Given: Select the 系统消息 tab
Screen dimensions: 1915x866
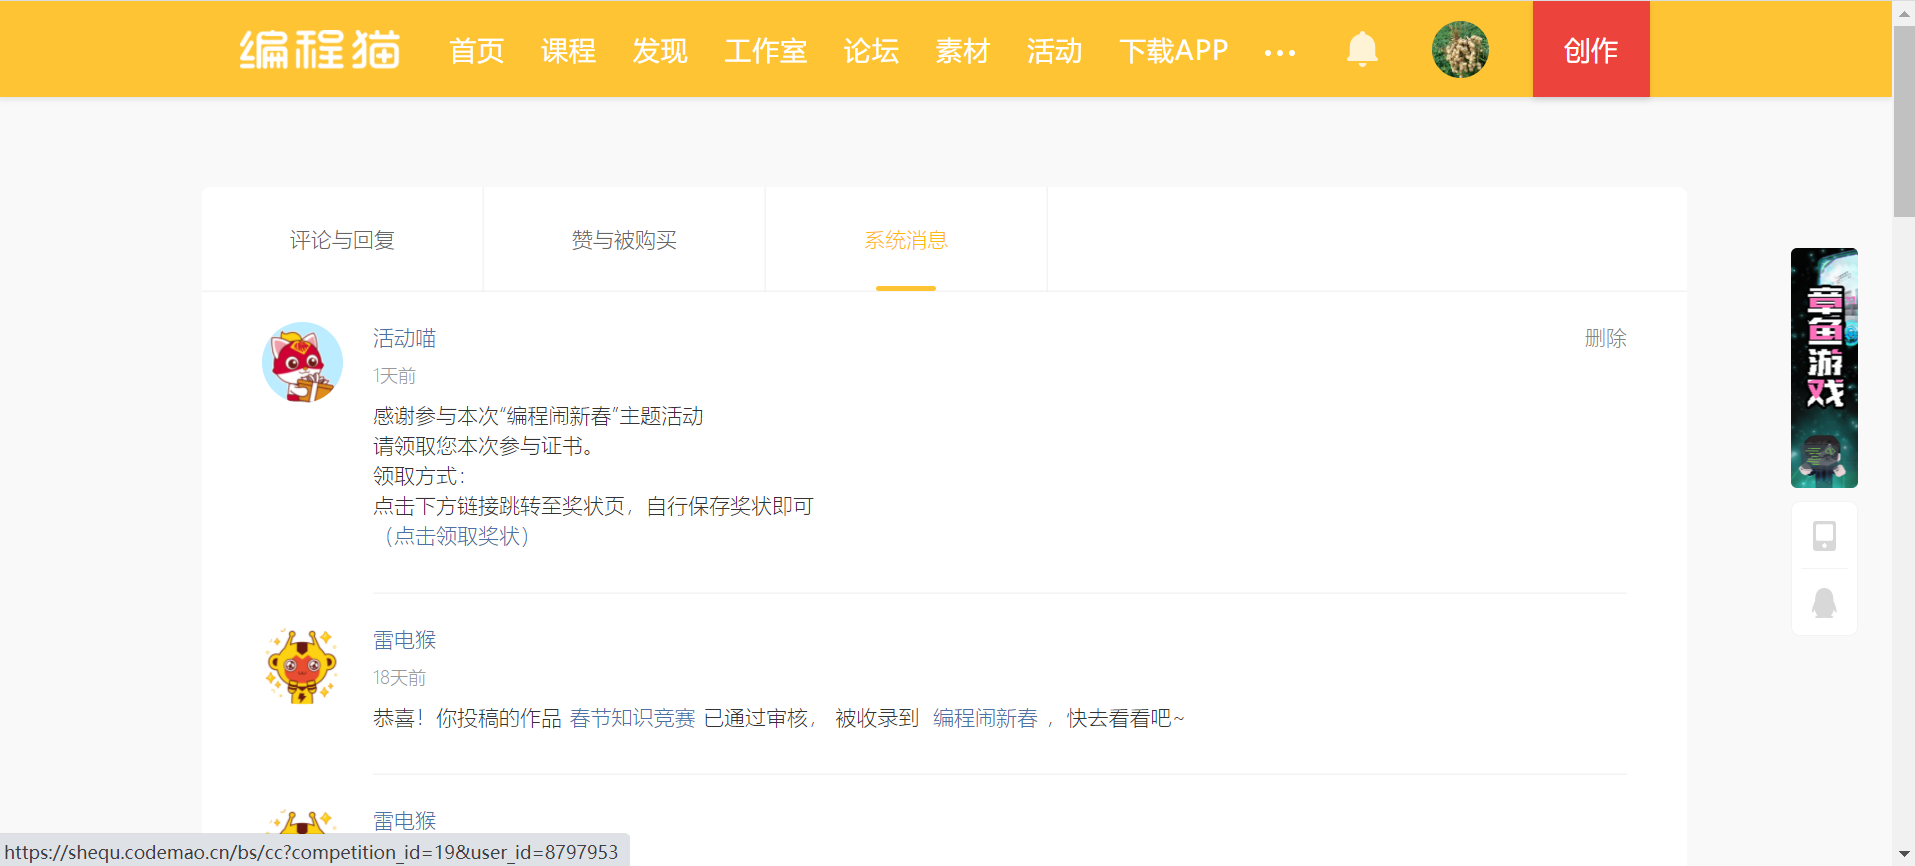Looking at the screenshot, I should (x=906, y=240).
